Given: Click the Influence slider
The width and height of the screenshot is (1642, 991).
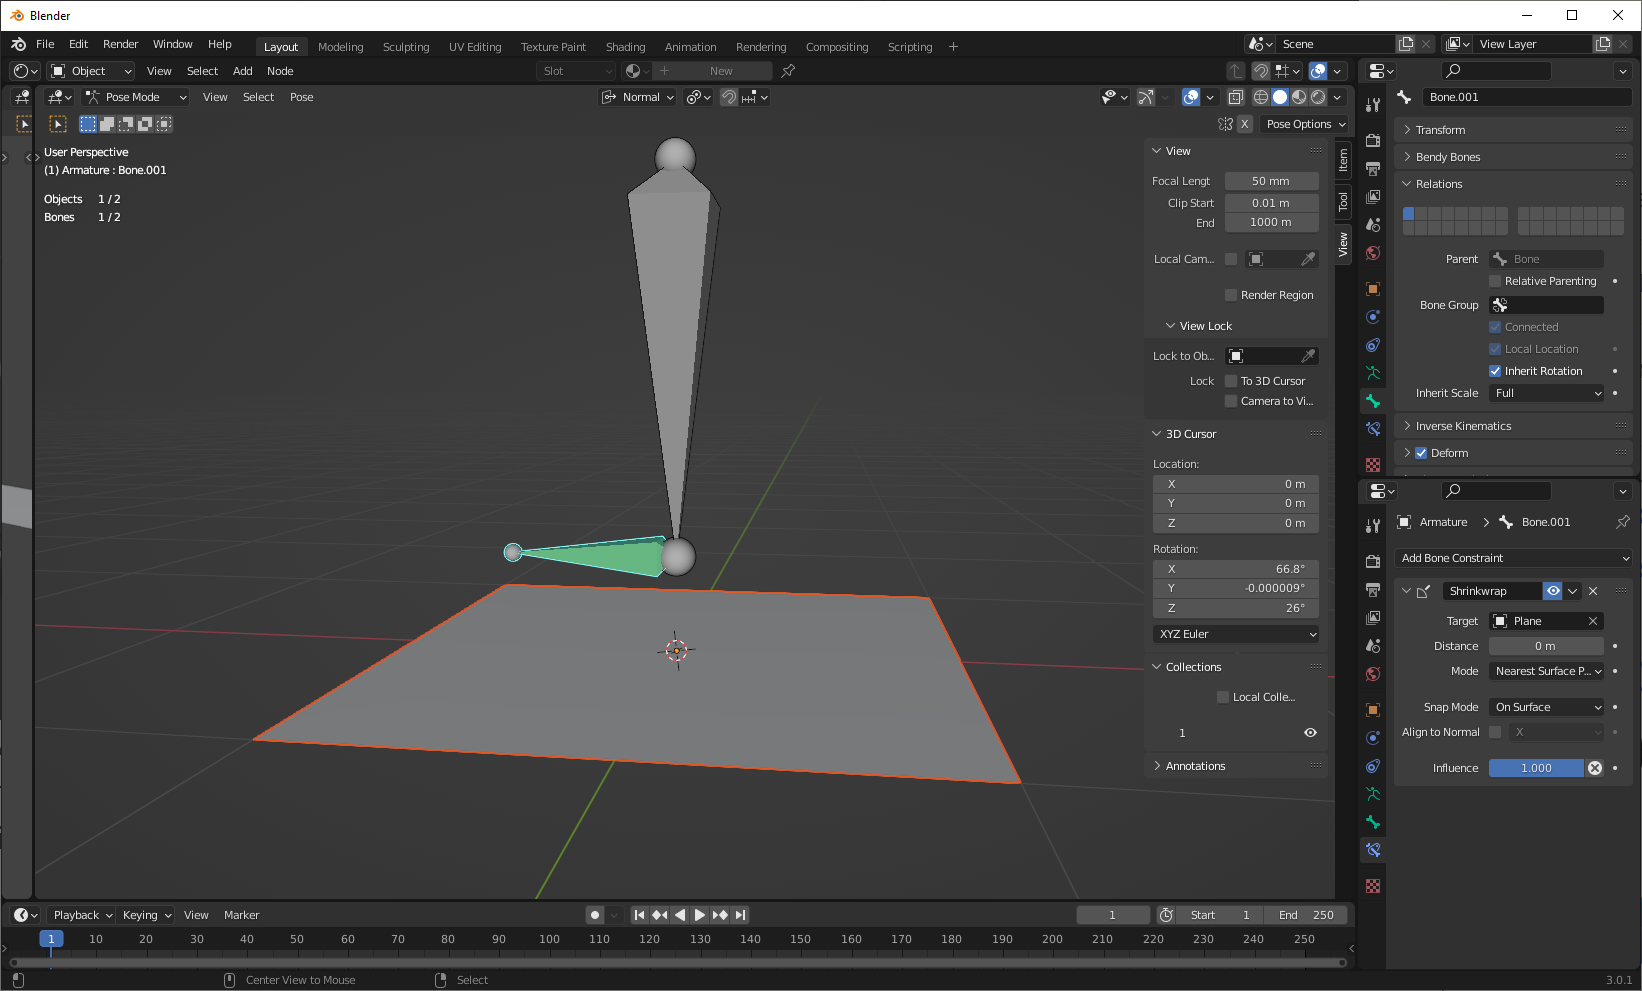Looking at the screenshot, I should [x=1536, y=768].
